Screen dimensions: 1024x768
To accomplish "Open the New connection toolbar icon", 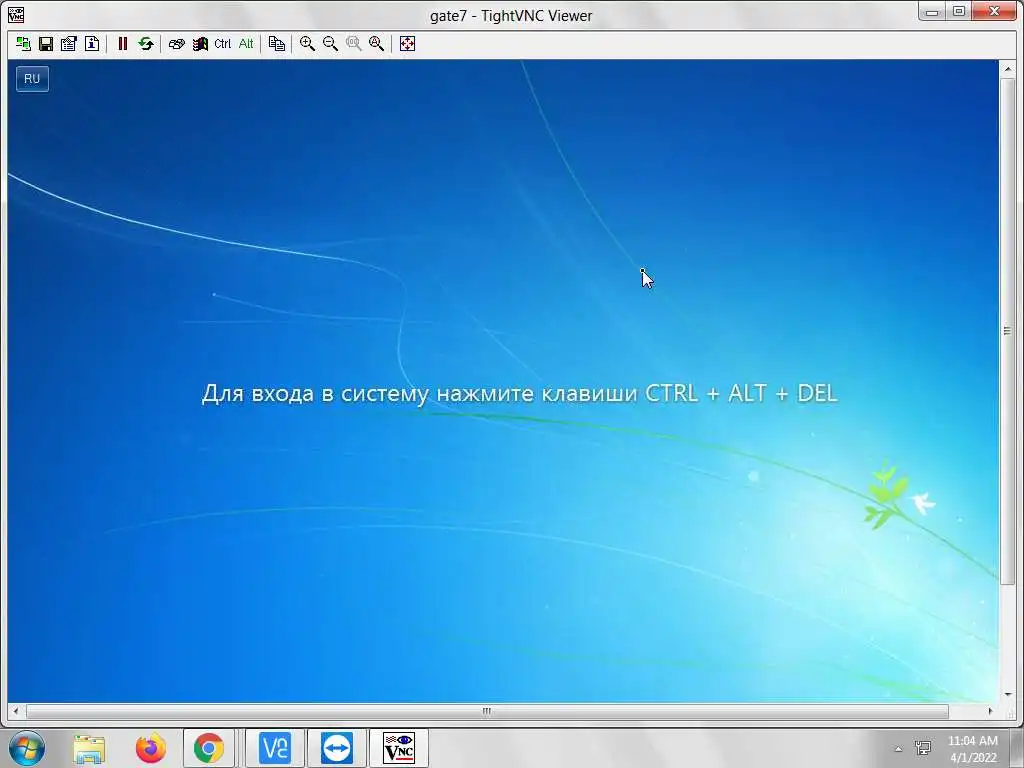I will (x=23, y=44).
